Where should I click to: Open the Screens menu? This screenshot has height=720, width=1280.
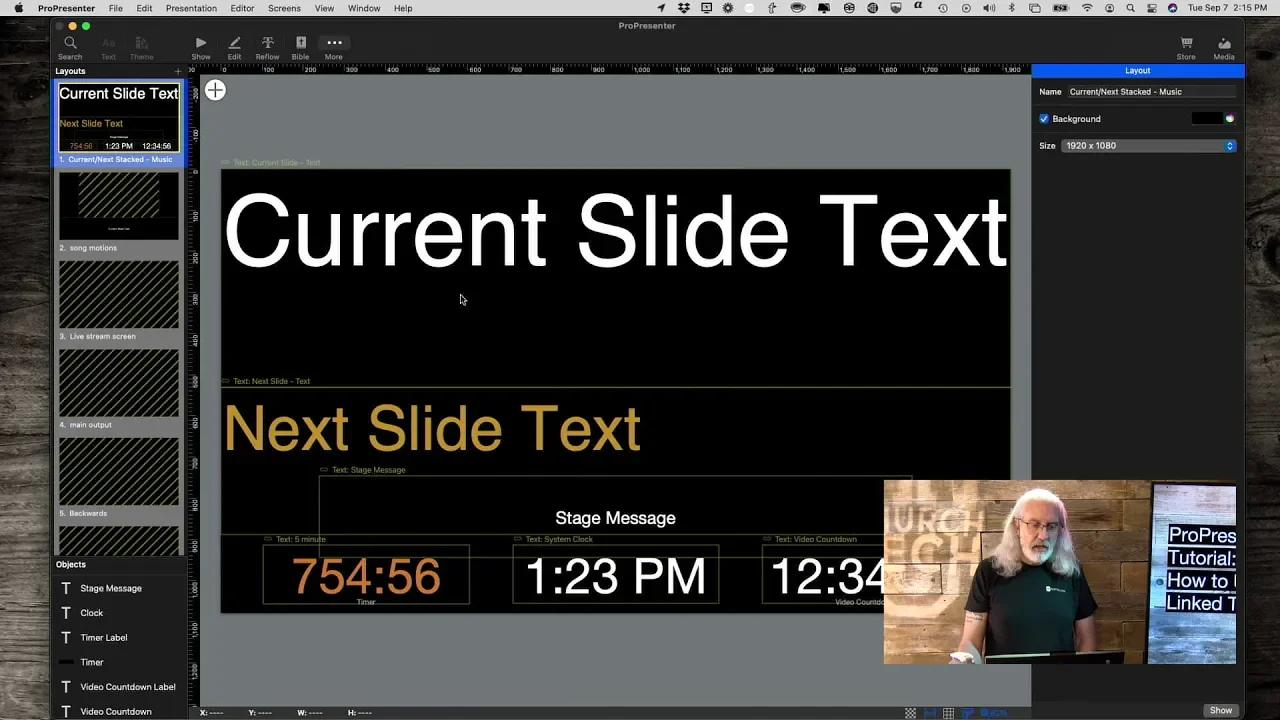pyautogui.click(x=284, y=8)
